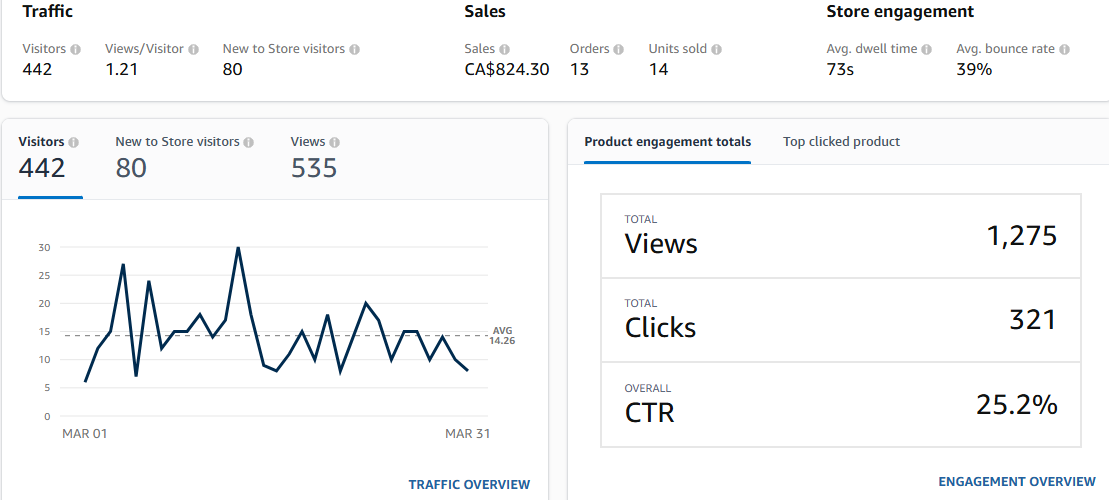Image resolution: width=1109 pixels, height=500 pixels.
Task: Click info icon beside Units sold
Action: coord(717,50)
